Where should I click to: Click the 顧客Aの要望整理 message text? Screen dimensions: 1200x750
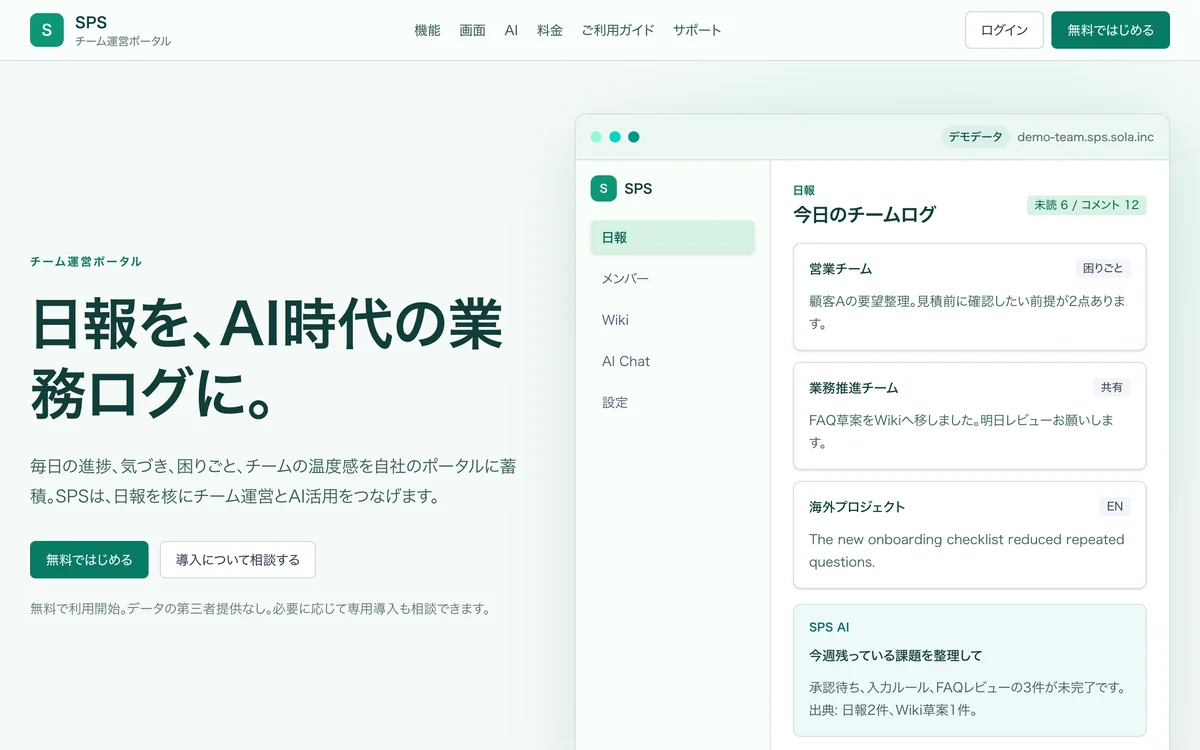[967, 312]
